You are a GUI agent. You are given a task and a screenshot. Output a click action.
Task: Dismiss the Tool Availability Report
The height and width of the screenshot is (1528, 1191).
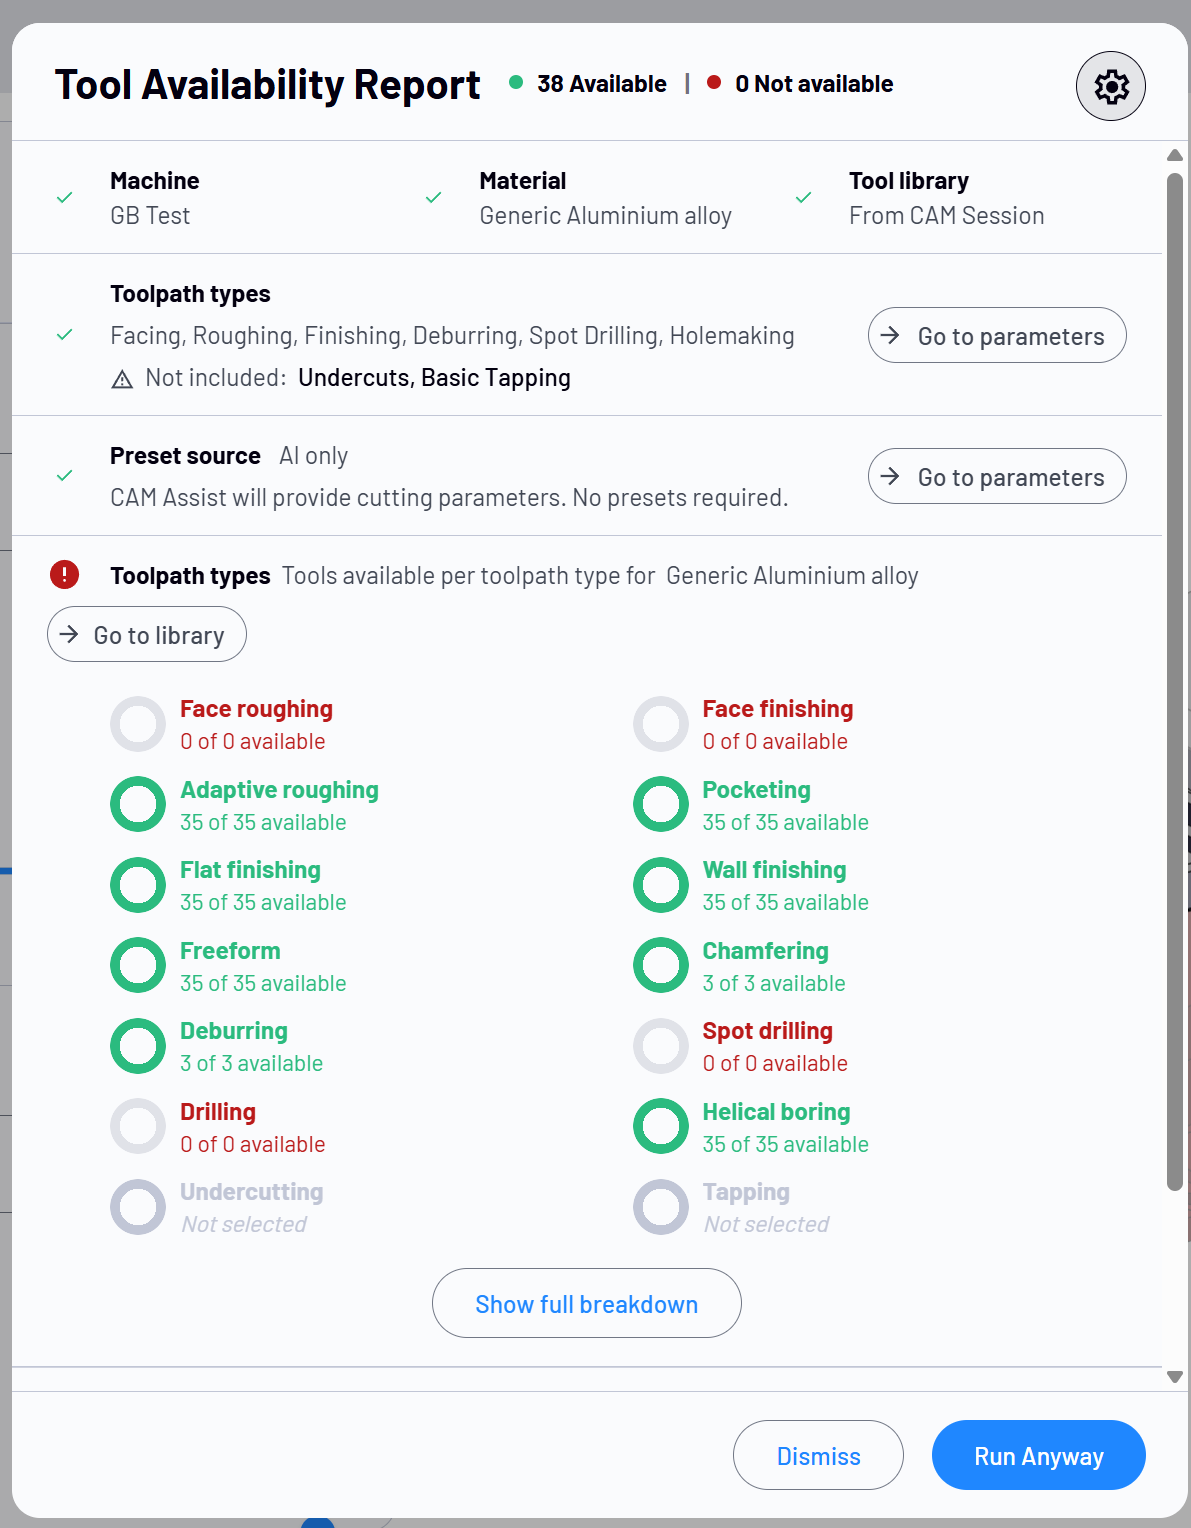pyautogui.click(x=818, y=1455)
